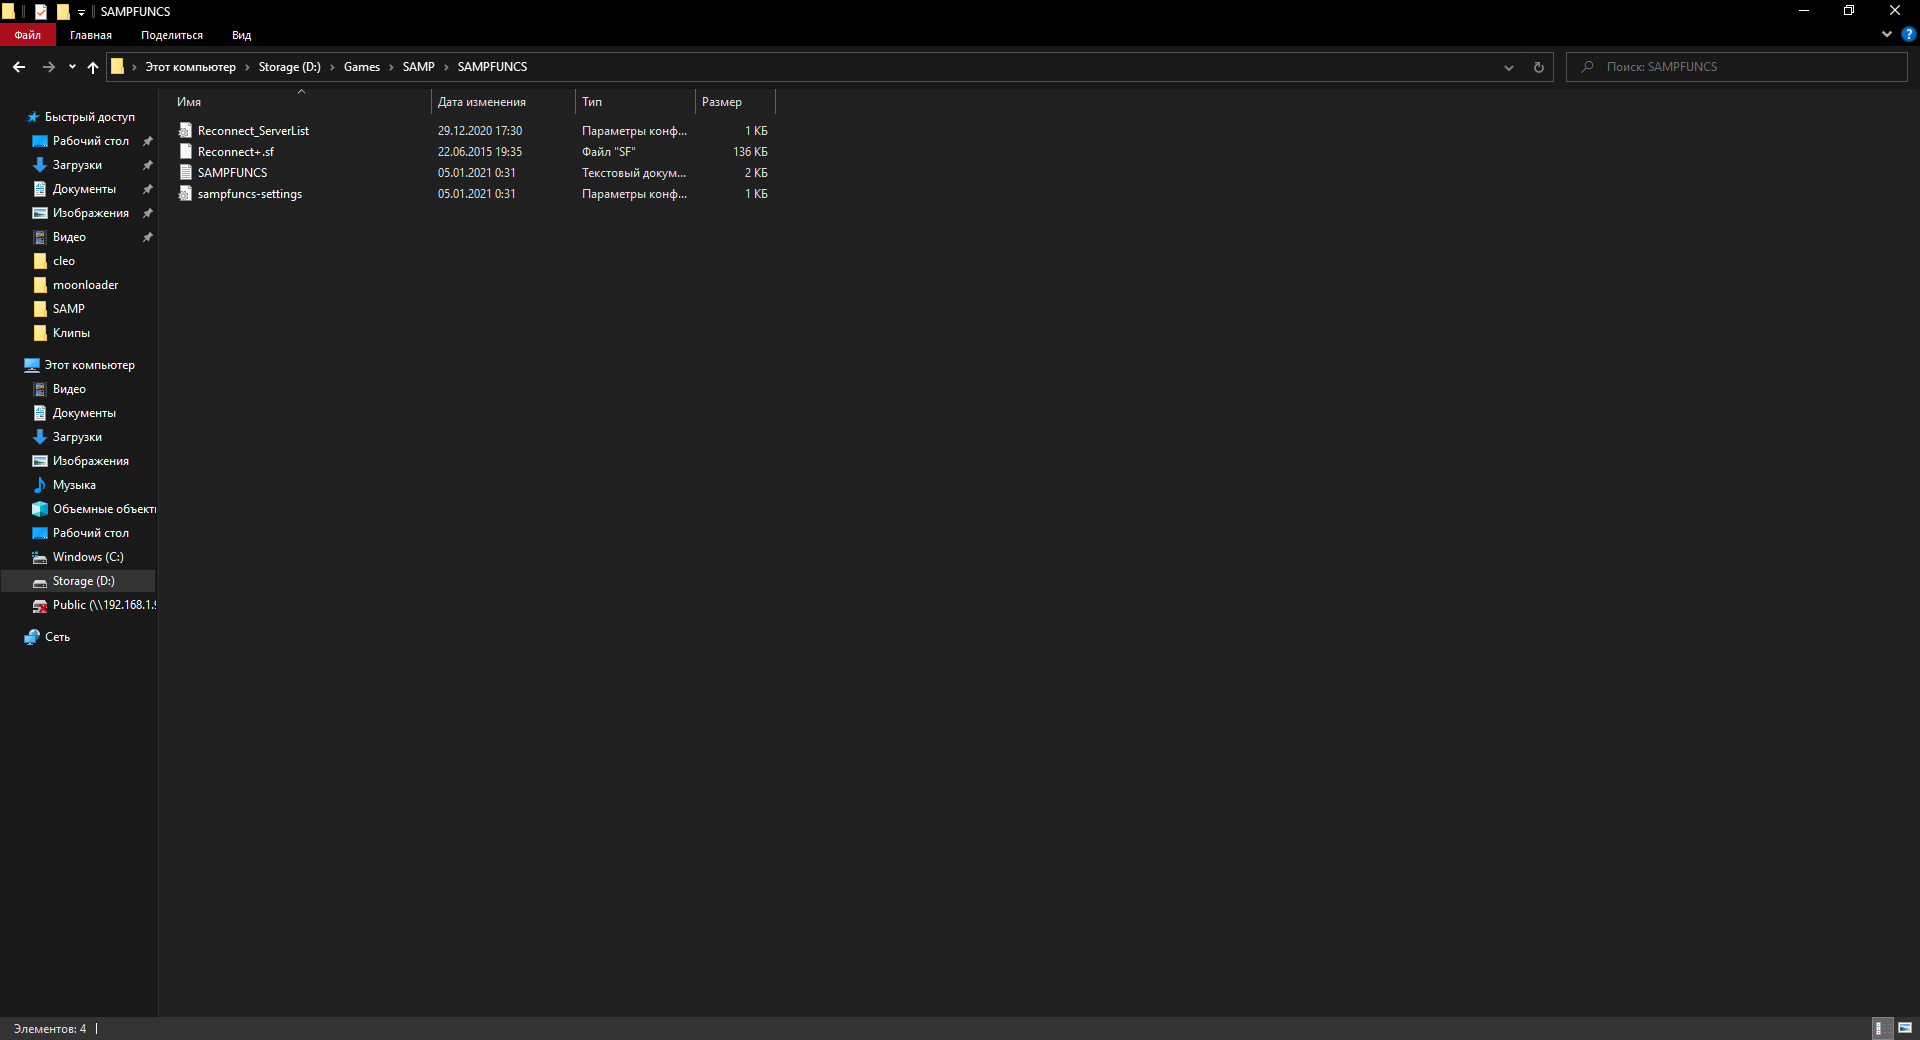The image size is (1920, 1040).
Task: Open Help with the question mark icon
Action: (1908, 34)
